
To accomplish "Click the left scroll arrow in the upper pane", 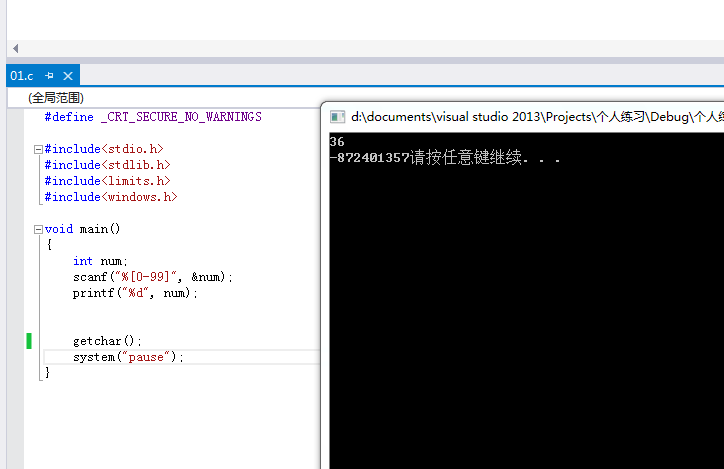I will pyautogui.click(x=16, y=48).
